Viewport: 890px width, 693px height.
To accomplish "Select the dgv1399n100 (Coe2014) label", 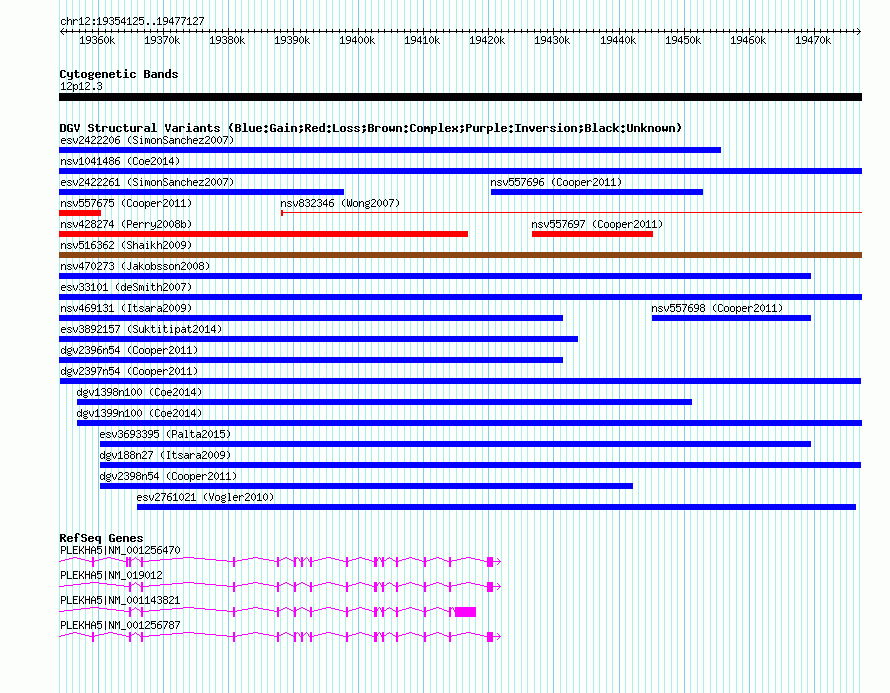I will click(139, 413).
